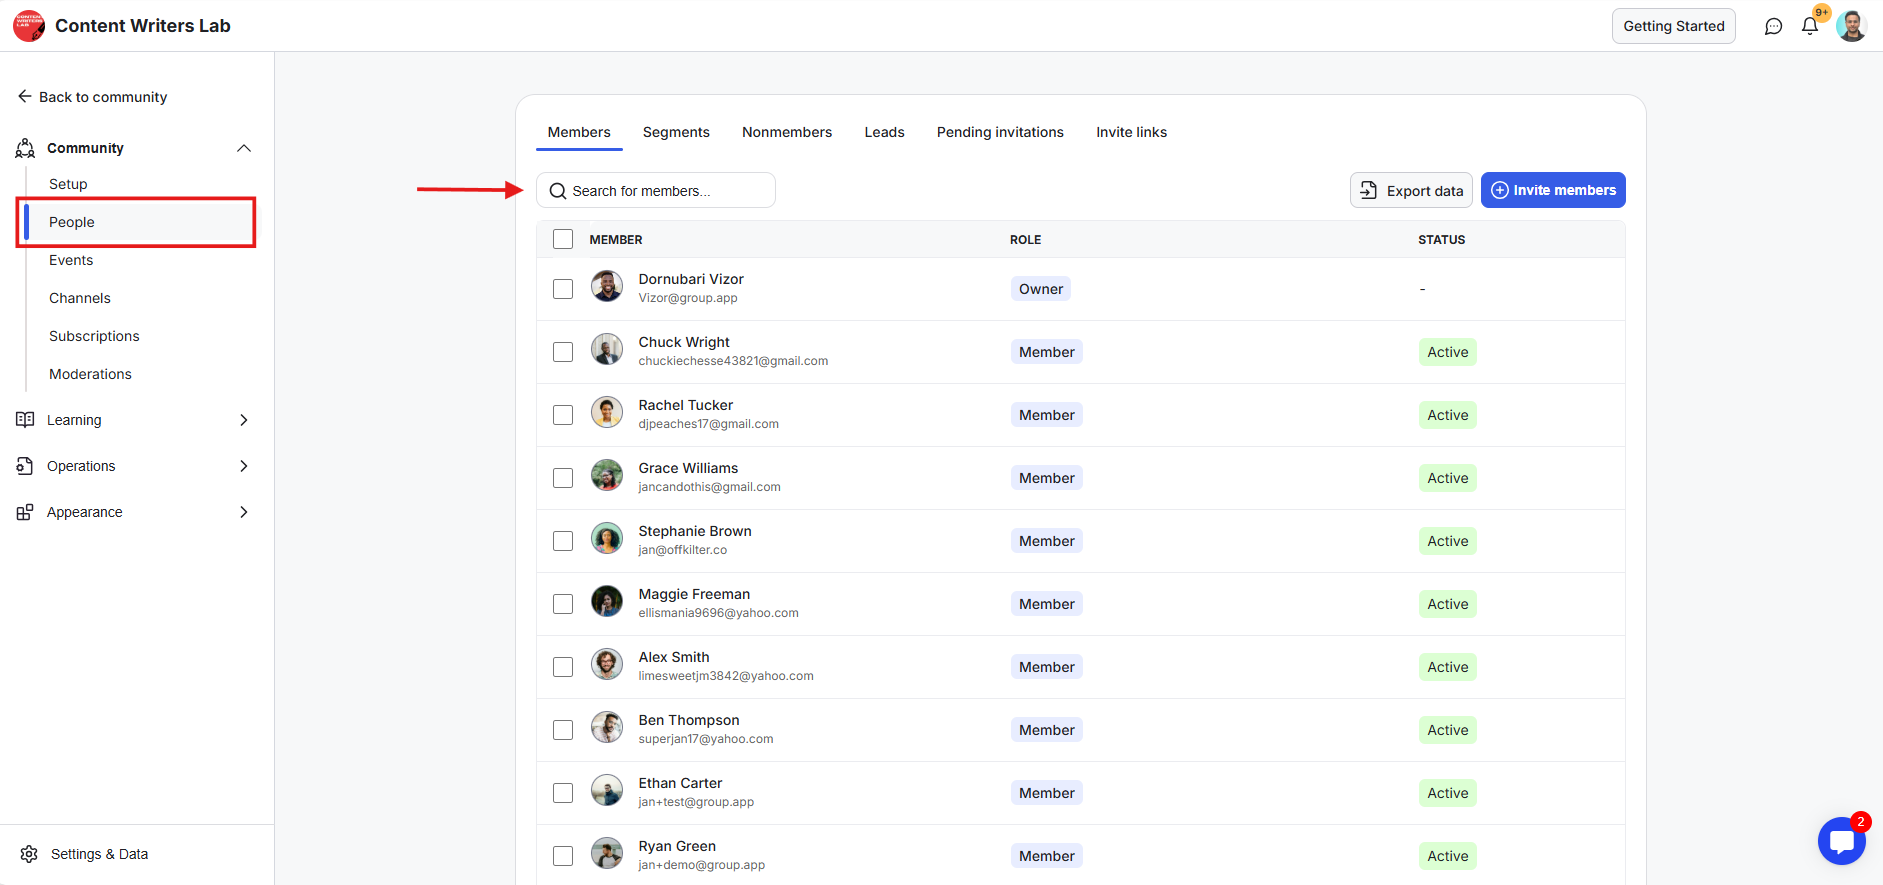
Task: Click the Export data button
Action: click(x=1410, y=190)
